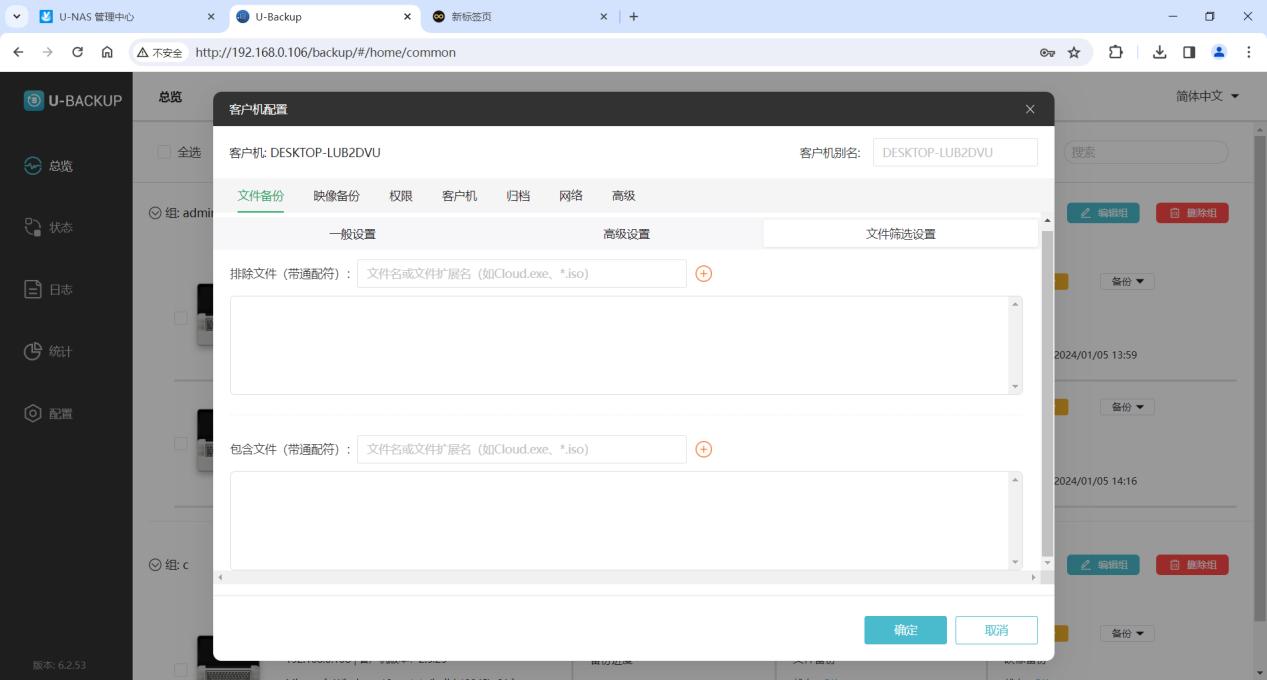Click the plus icon beside include files field
Viewport: 1267px width, 680px height.
pos(703,450)
